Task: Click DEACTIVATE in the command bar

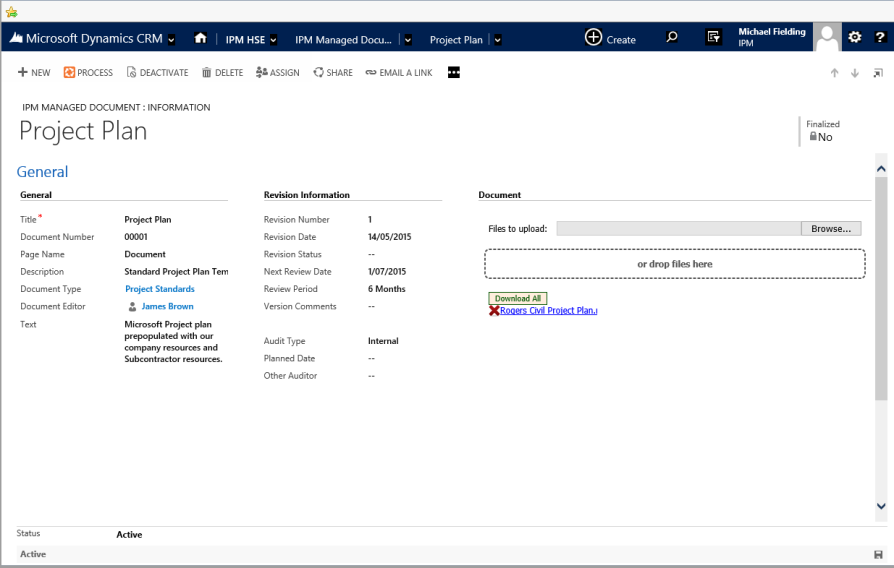Action: [157, 73]
